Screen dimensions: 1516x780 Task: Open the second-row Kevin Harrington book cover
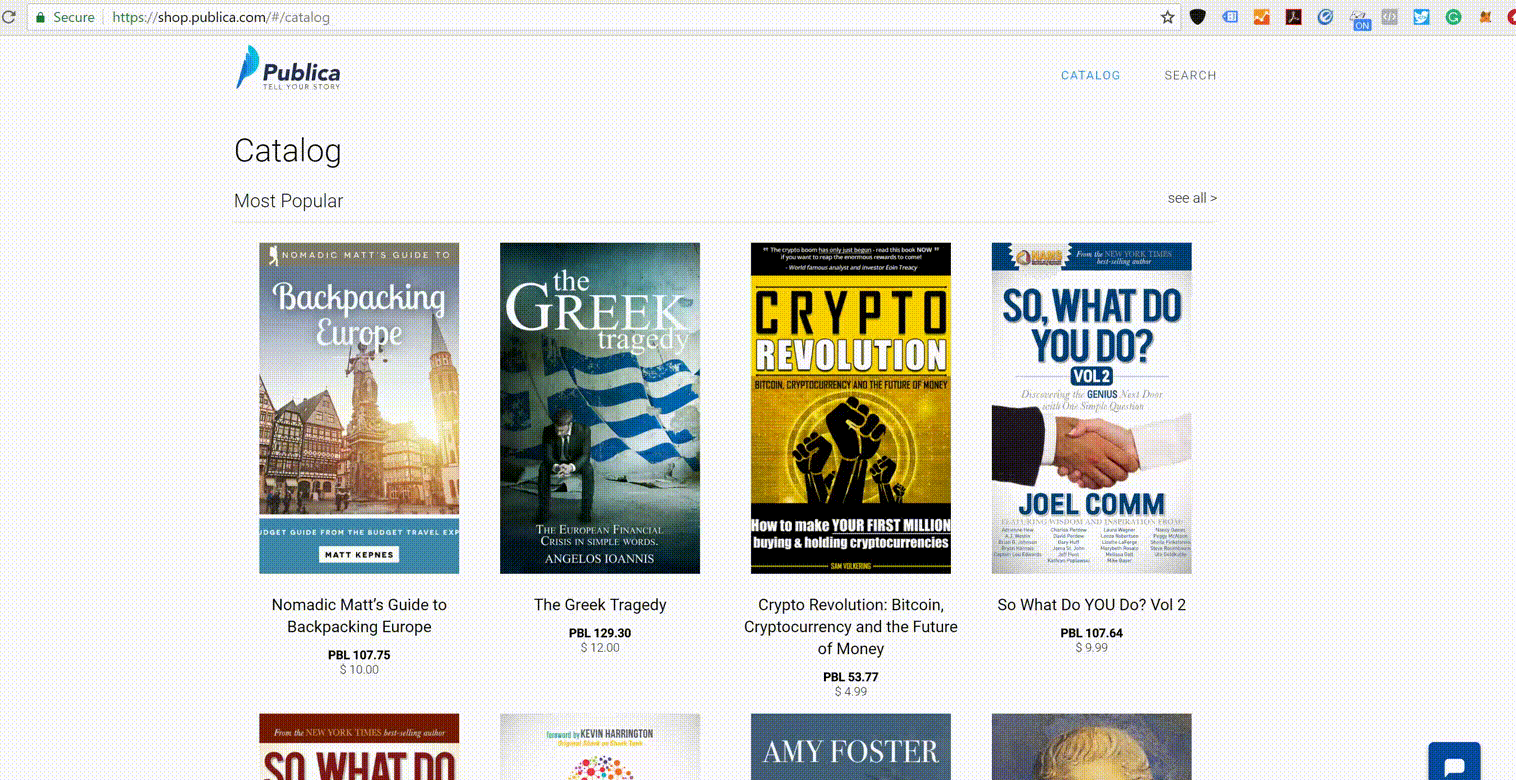(x=600, y=746)
